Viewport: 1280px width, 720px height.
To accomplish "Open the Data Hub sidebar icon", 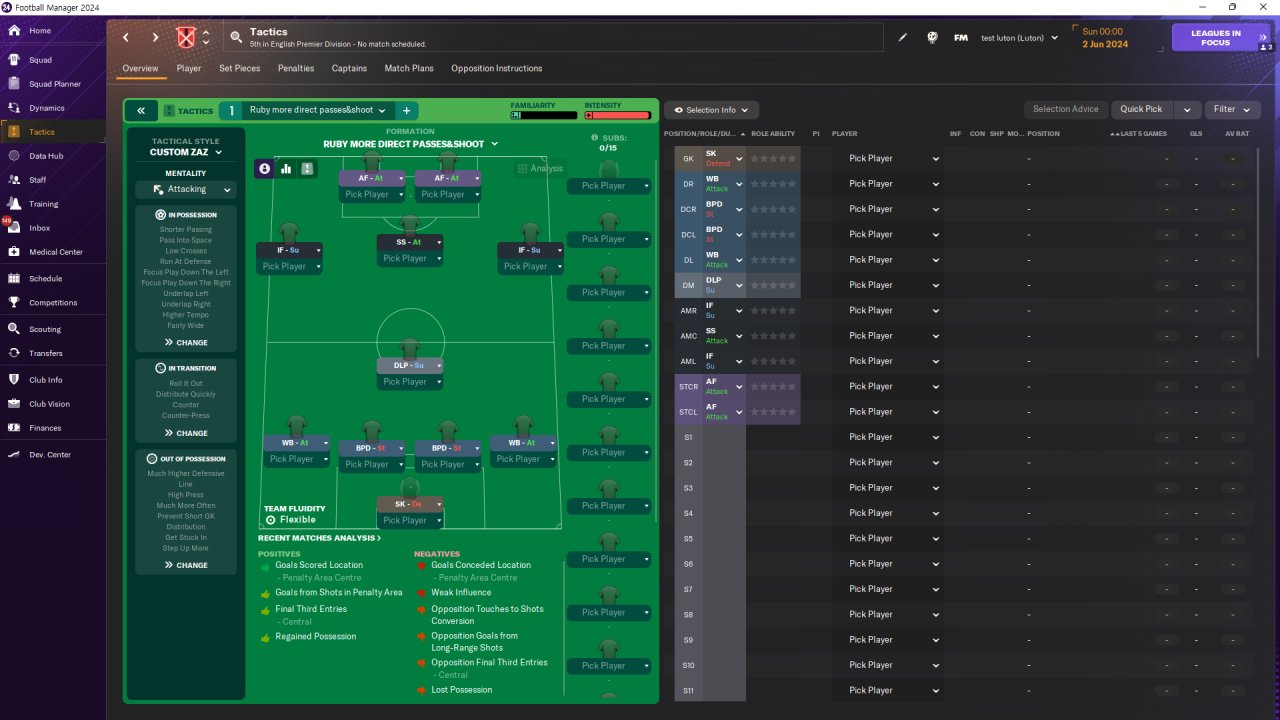I will 14,156.
